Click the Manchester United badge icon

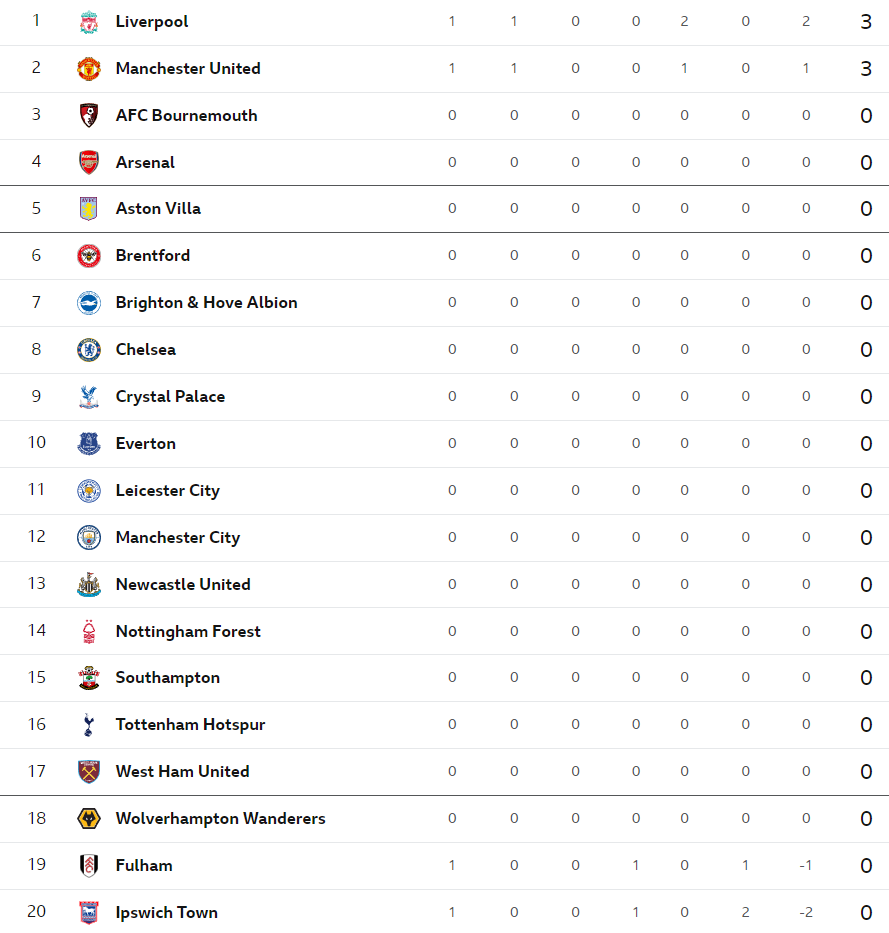click(89, 69)
